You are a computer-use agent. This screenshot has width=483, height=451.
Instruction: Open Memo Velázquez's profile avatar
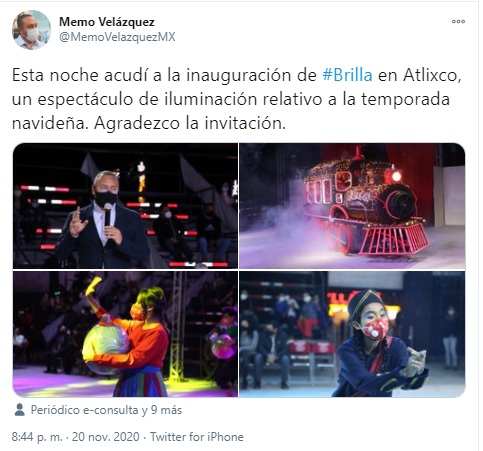[31, 30]
